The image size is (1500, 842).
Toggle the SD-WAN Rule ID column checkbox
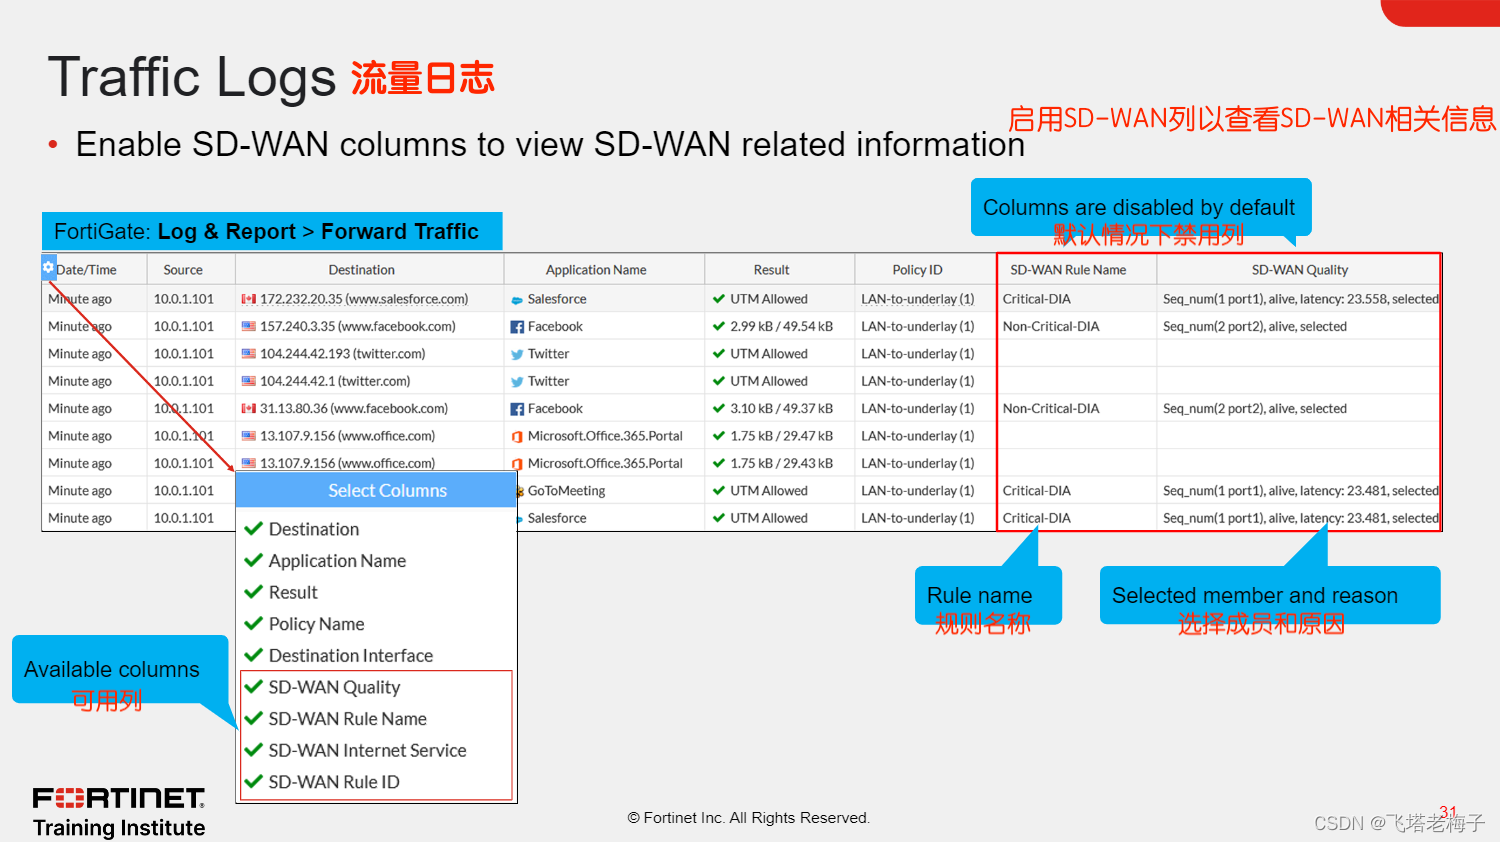254,782
